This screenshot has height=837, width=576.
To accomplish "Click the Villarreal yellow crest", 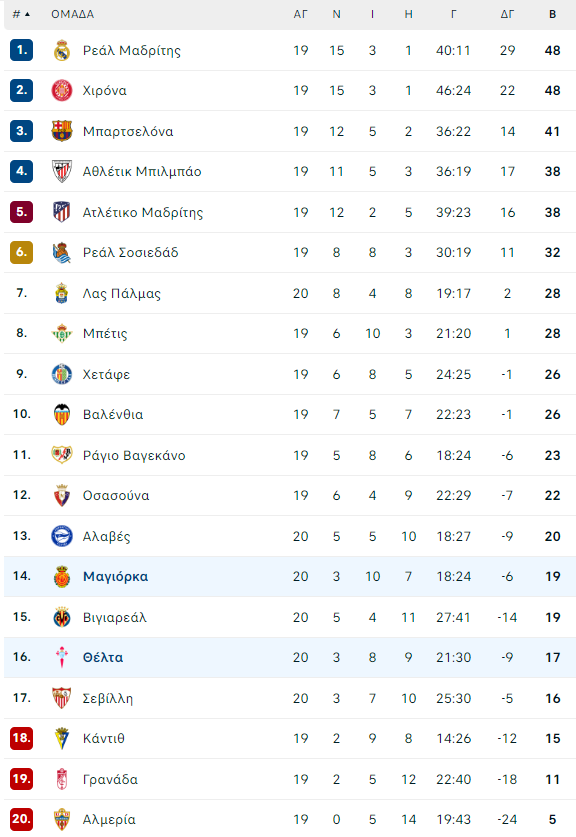I will tap(61, 617).
